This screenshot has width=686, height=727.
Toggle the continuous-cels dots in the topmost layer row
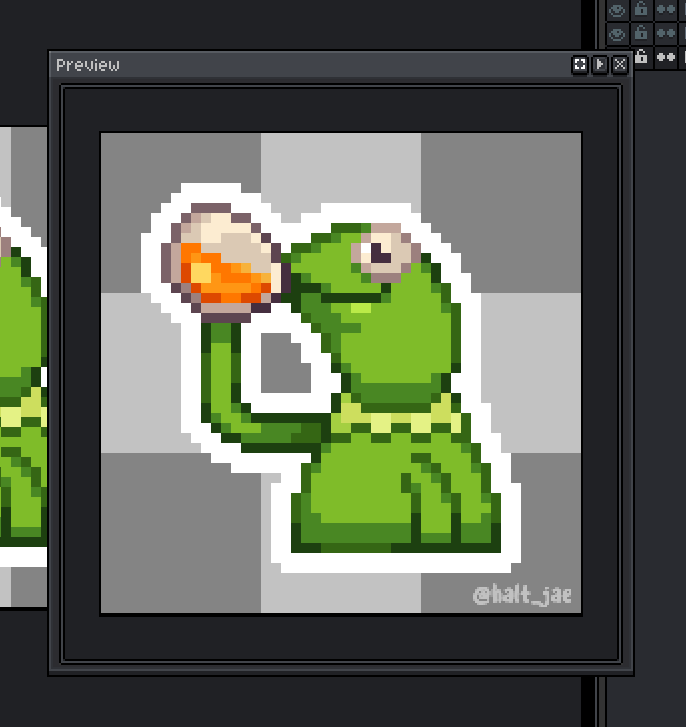tap(666, 10)
